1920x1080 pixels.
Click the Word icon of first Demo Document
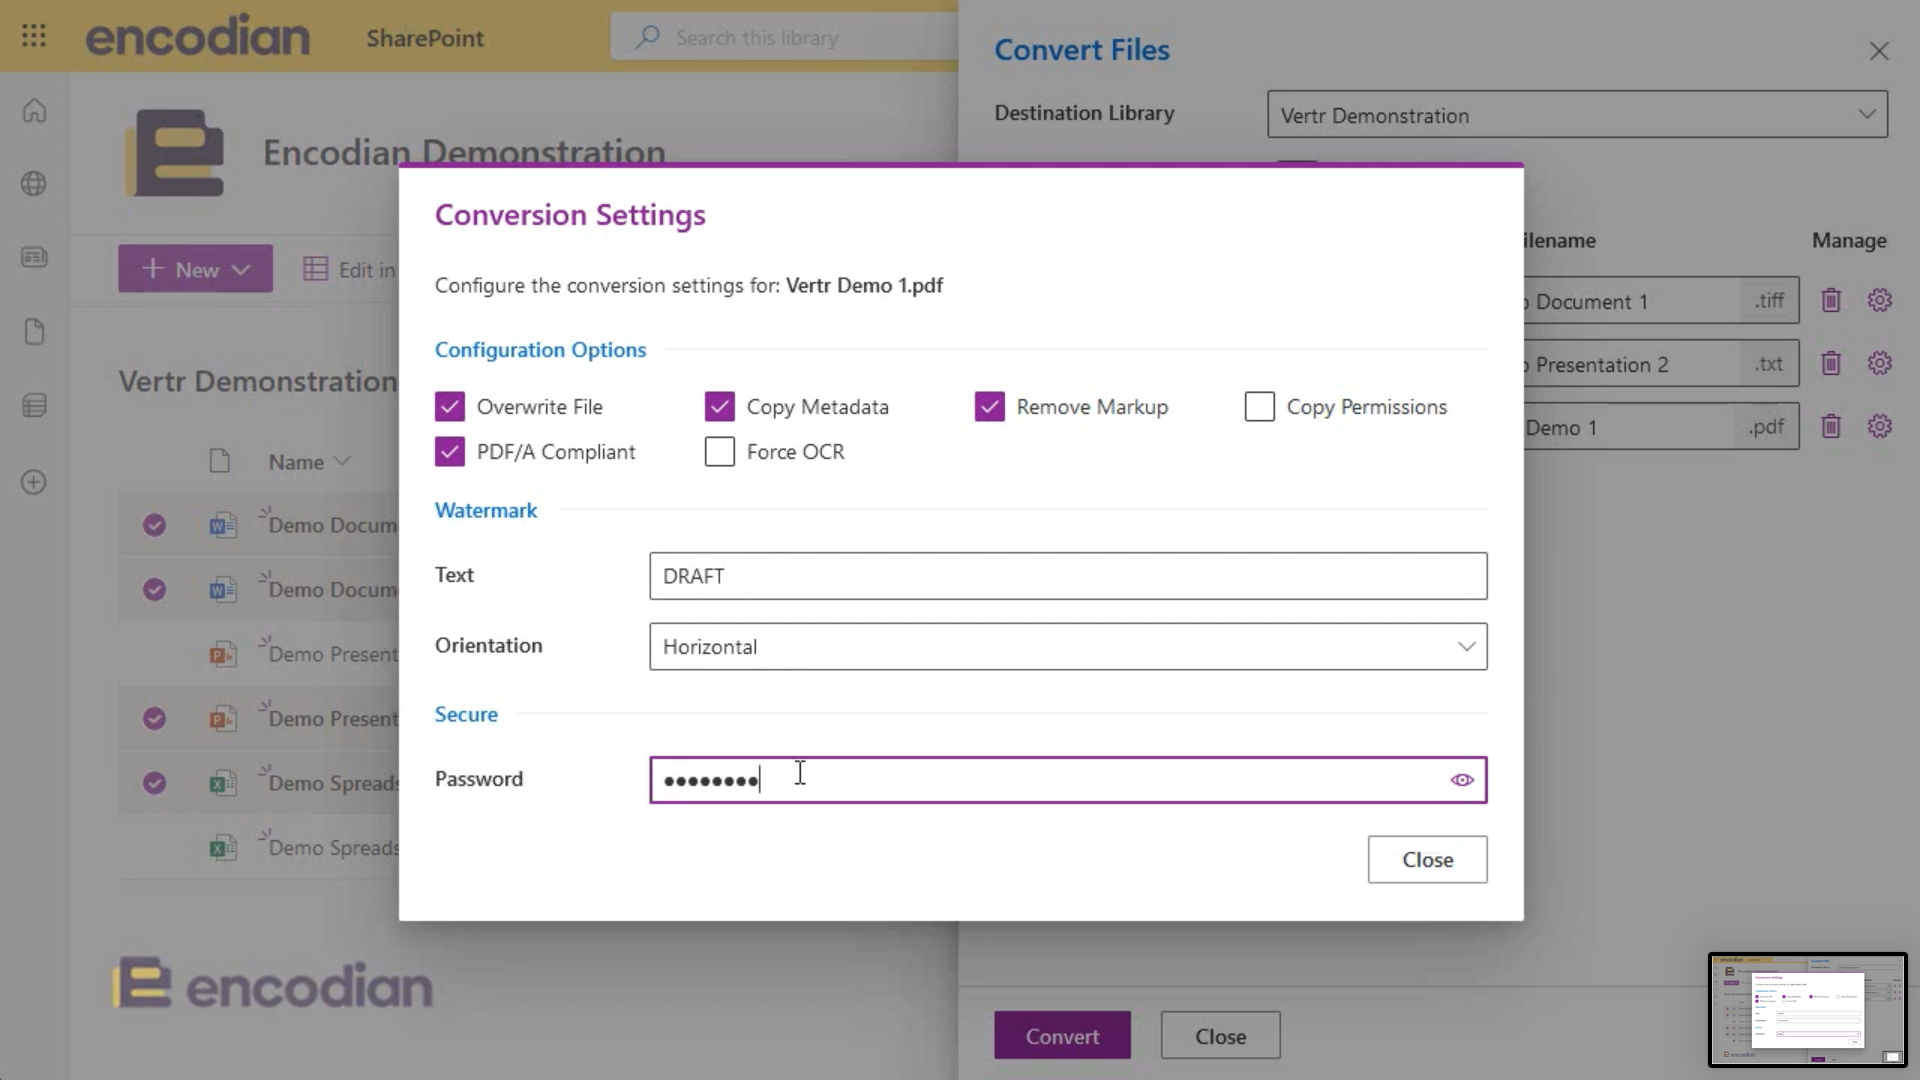pos(222,525)
